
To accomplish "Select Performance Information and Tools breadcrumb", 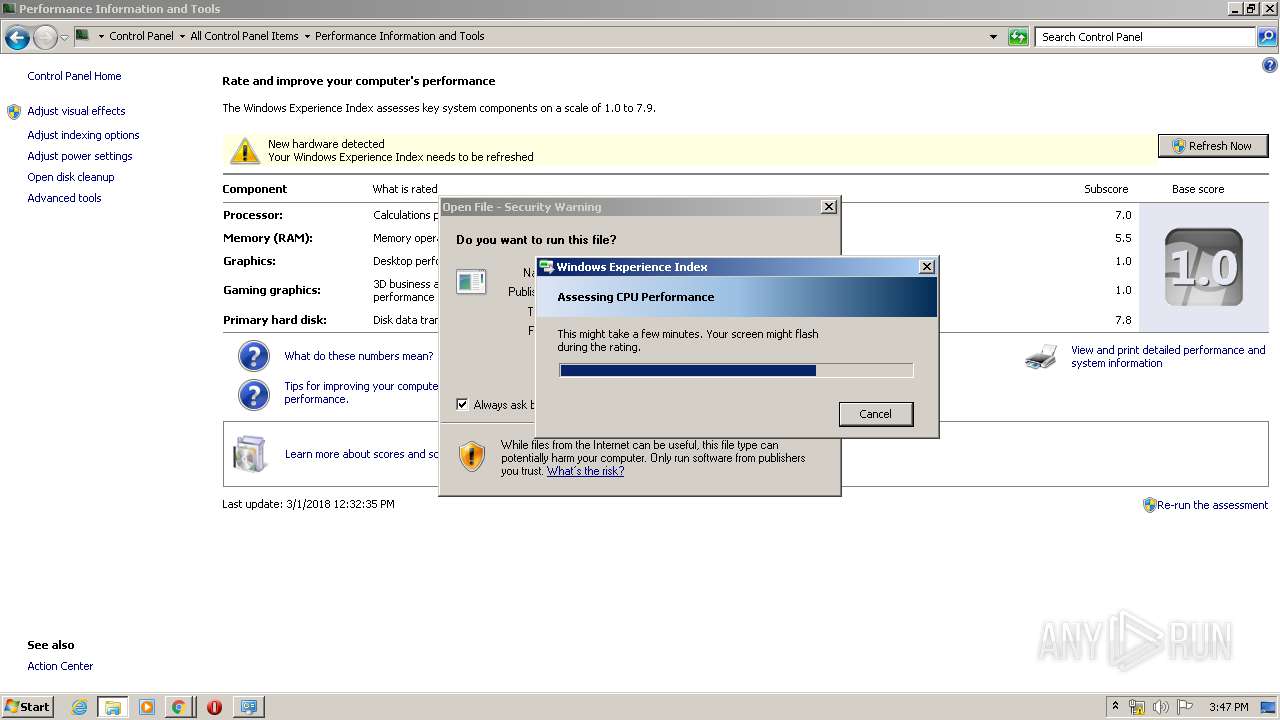I will (399, 36).
